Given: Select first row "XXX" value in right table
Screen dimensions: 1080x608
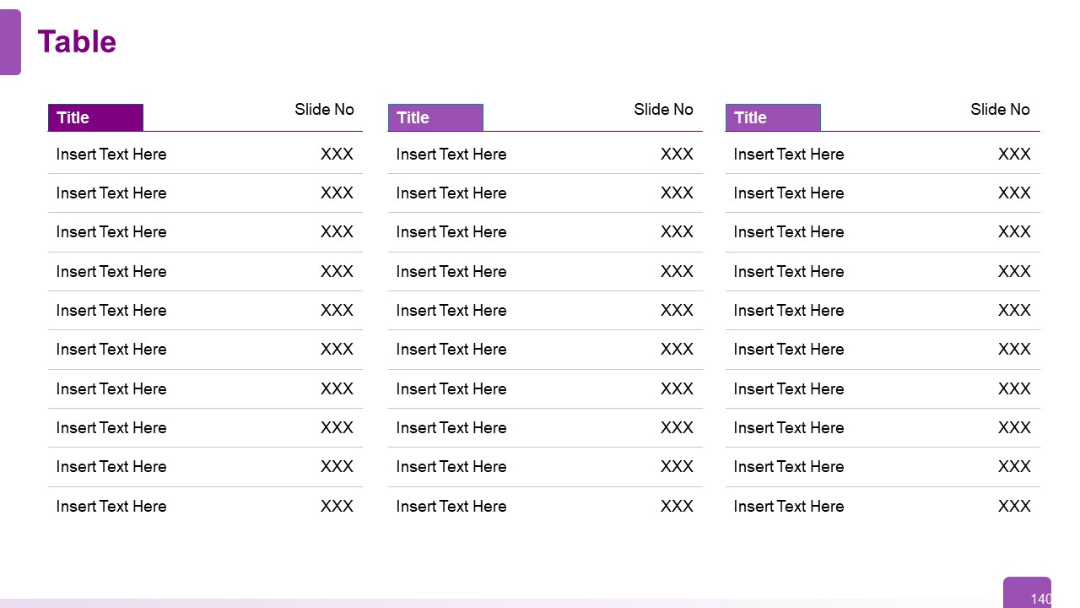Looking at the screenshot, I should (x=1015, y=154).
